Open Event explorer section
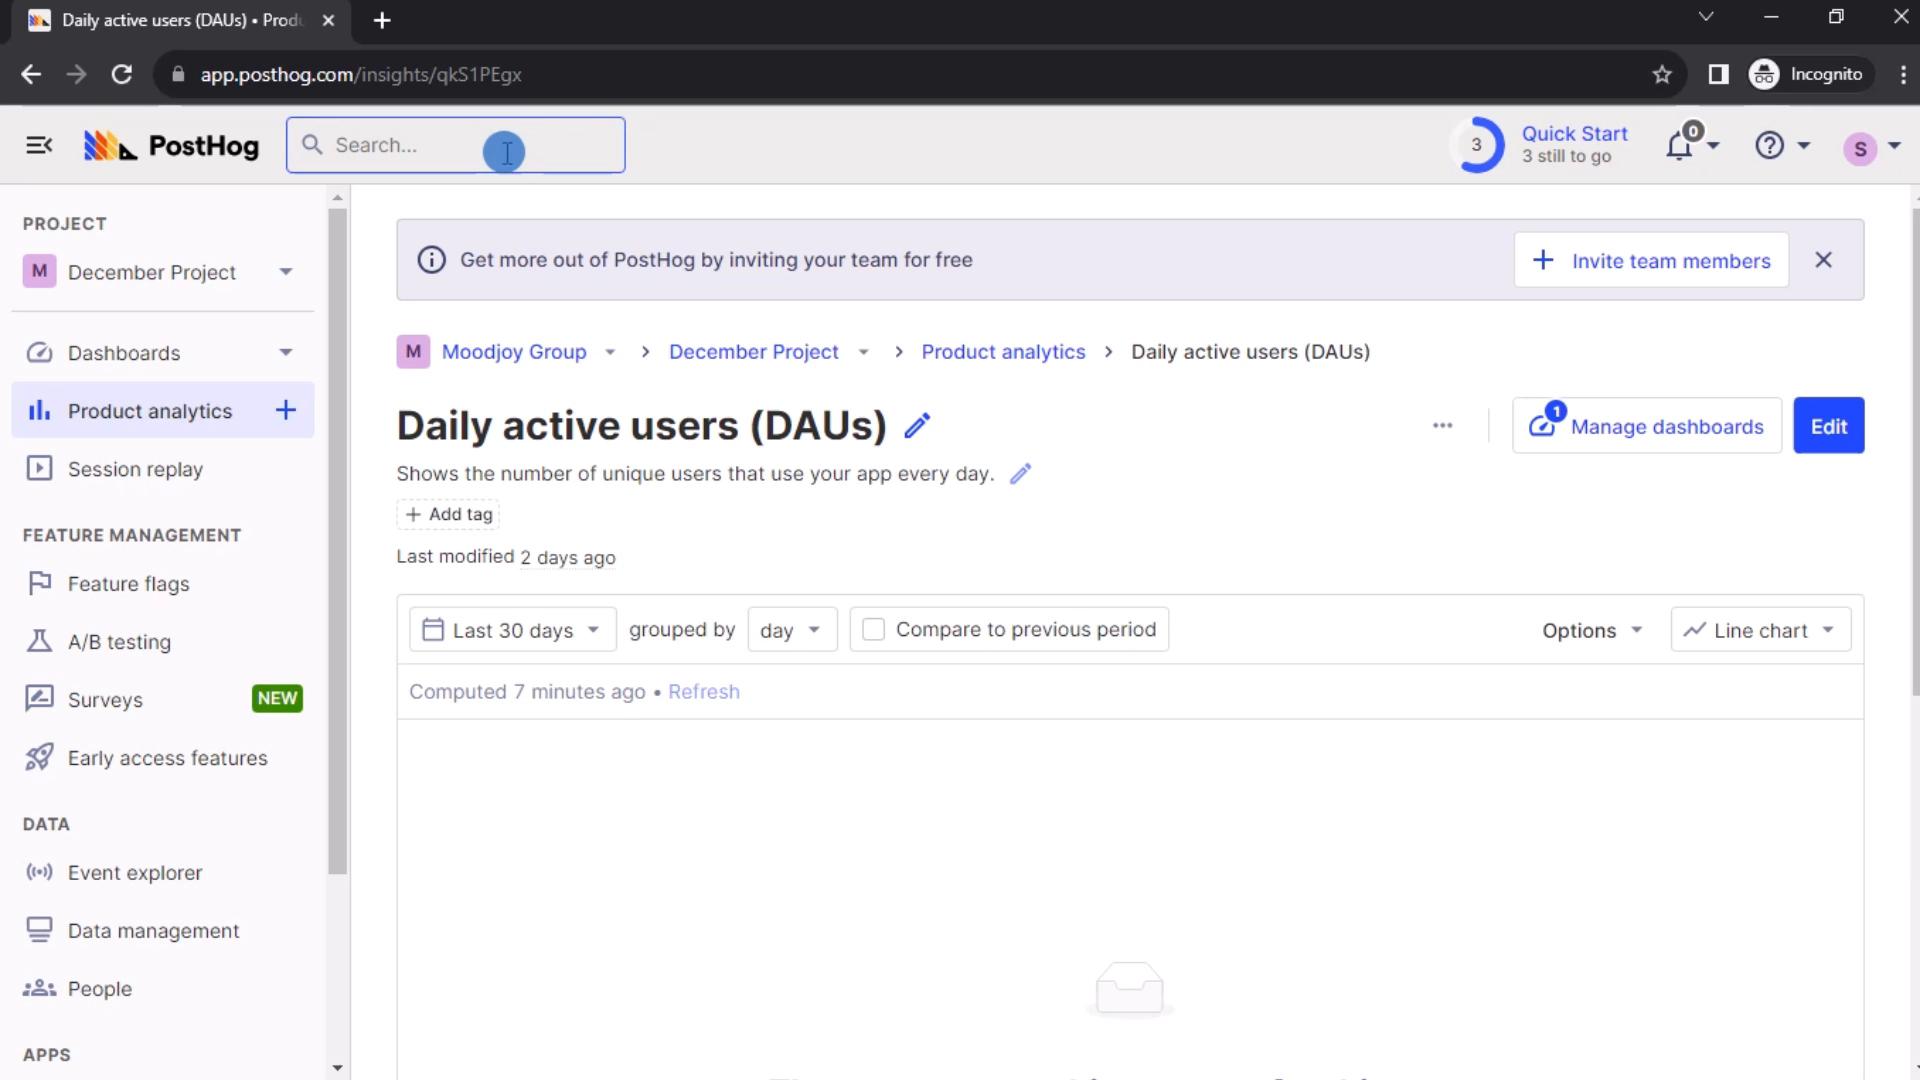The image size is (1920, 1080). click(x=135, y=872)
